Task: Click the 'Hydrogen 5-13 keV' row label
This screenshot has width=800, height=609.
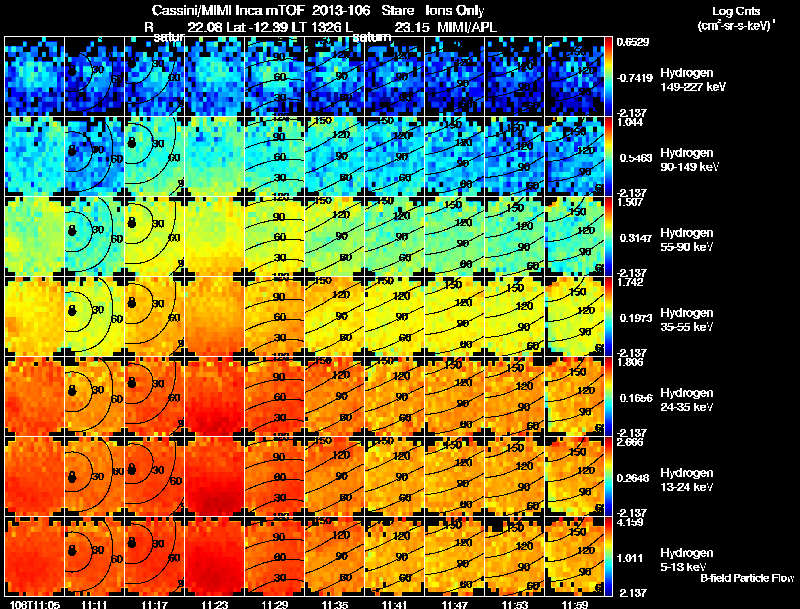Action: 687,560
